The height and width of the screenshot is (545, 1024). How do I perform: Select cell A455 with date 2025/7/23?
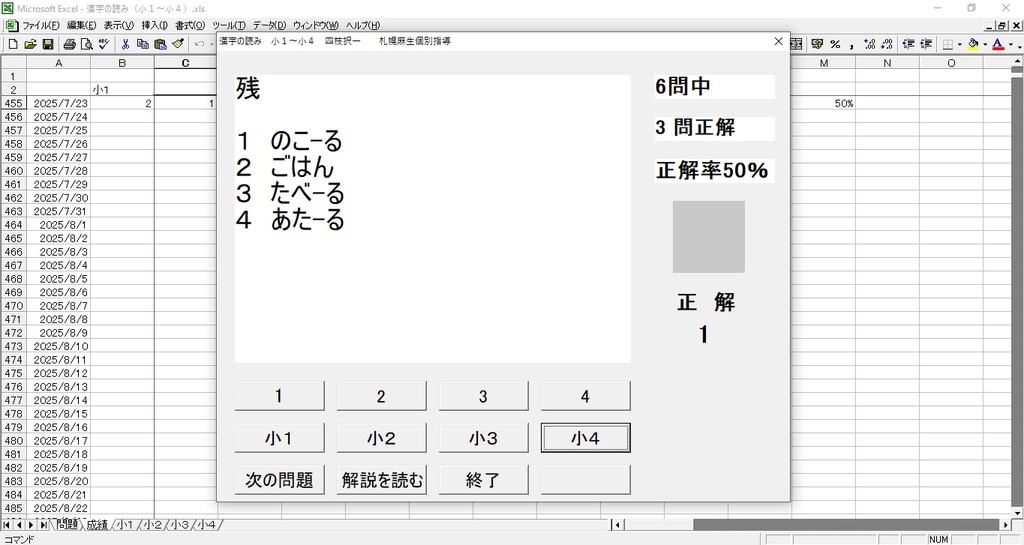point(58,103)
